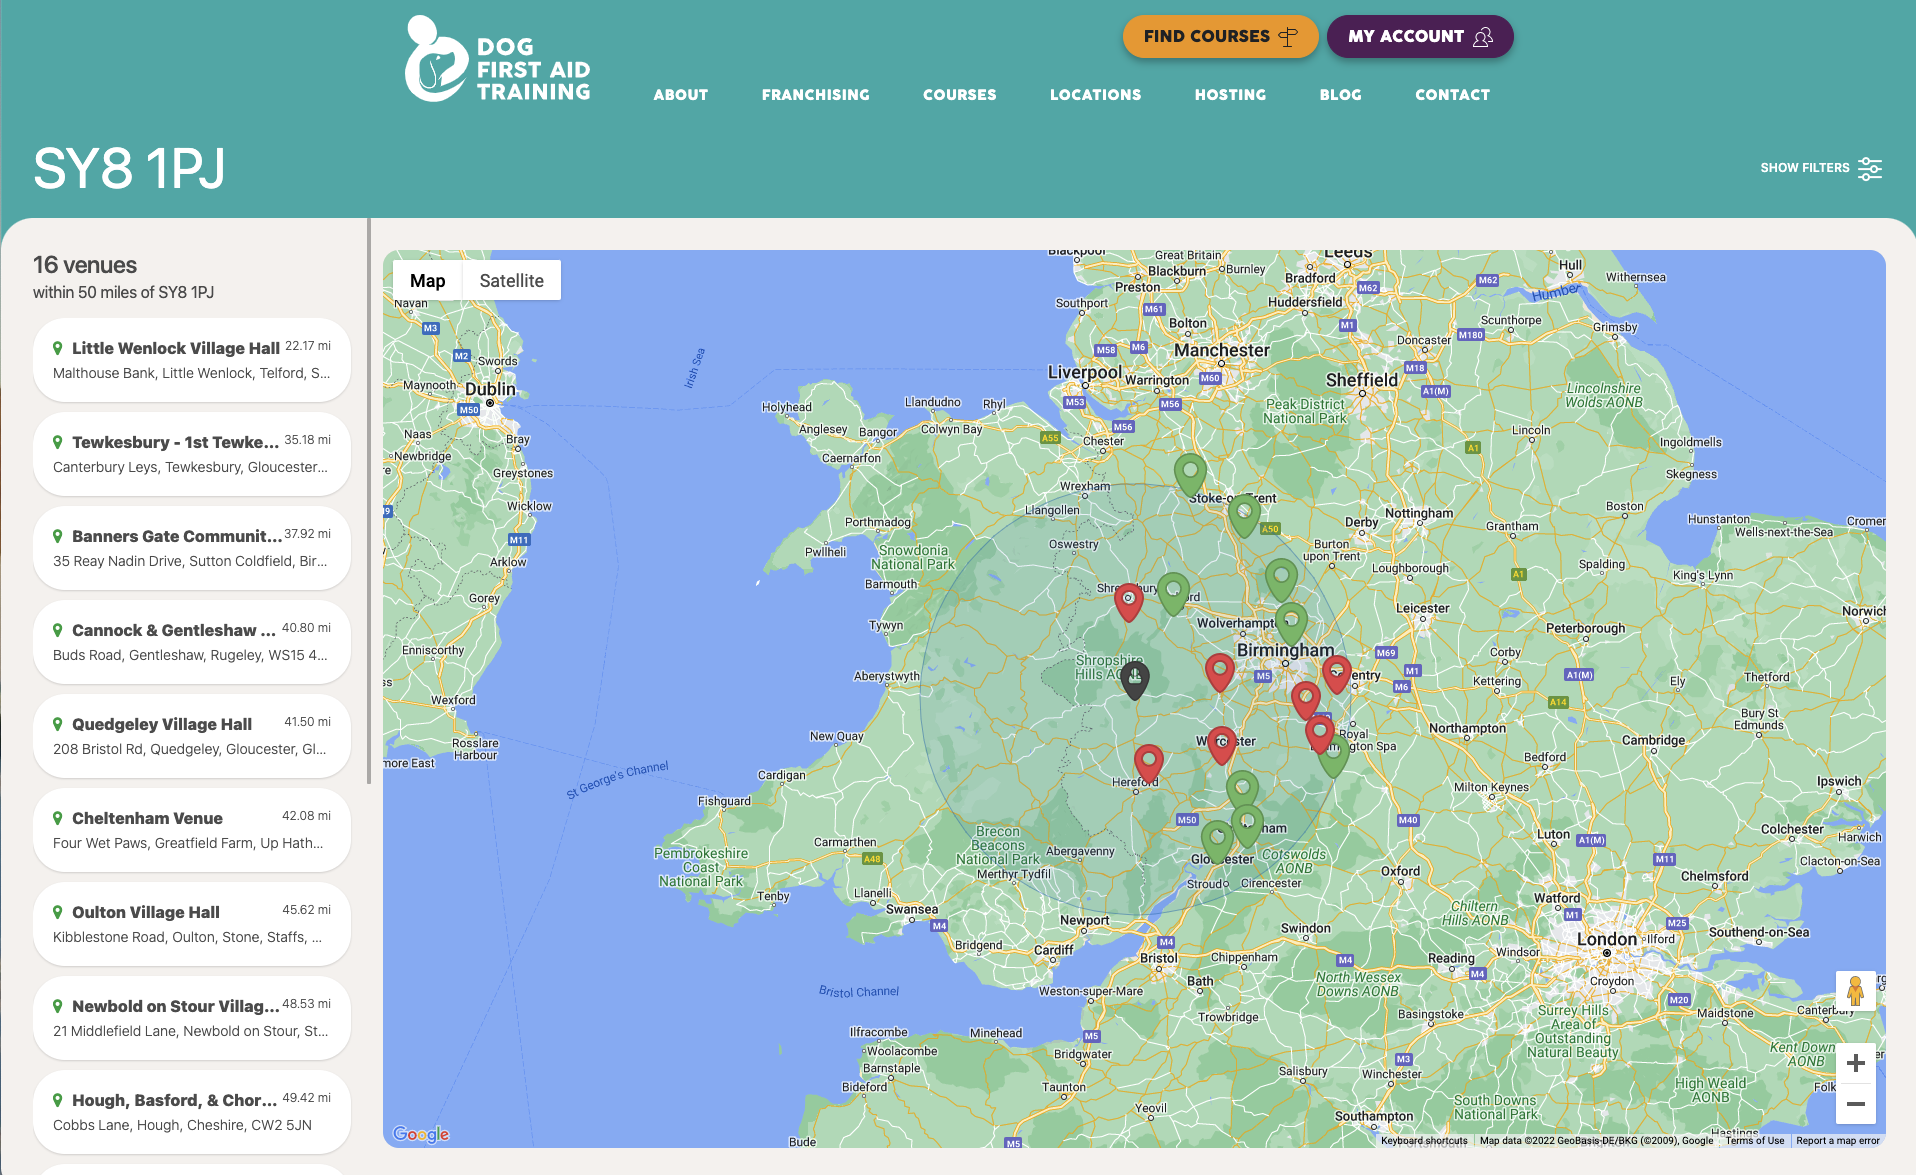Click the '16 venues' count text
1916x1175 pixels.
point(85,265)
